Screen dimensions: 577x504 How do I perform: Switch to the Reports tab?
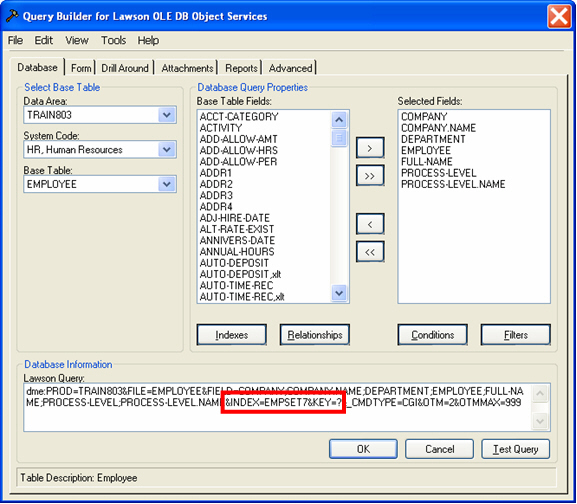[x=241, y=68]
